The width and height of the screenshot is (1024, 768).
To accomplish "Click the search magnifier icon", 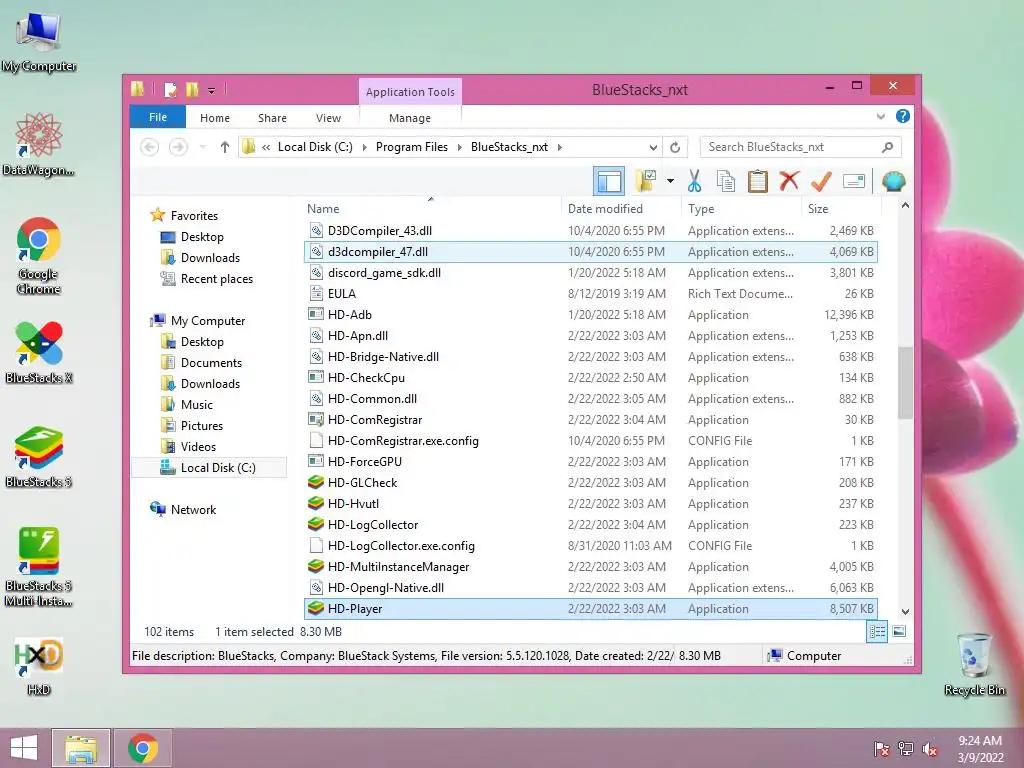I will pyautogui.click(x=888, y=147).
